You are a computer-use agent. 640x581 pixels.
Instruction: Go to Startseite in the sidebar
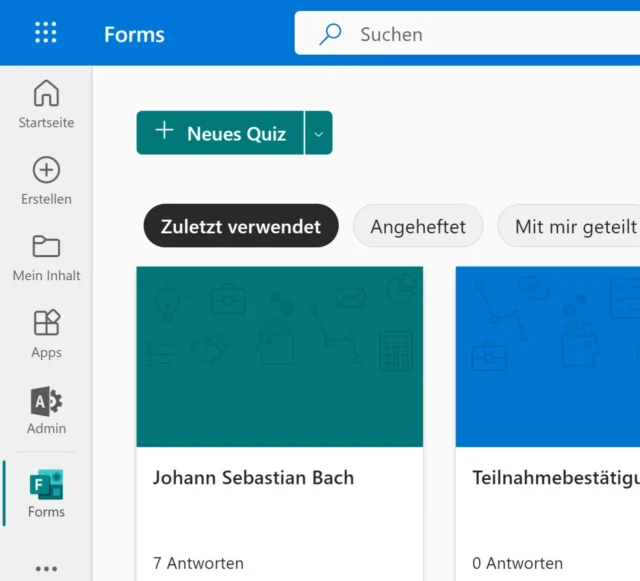[46, 104]
